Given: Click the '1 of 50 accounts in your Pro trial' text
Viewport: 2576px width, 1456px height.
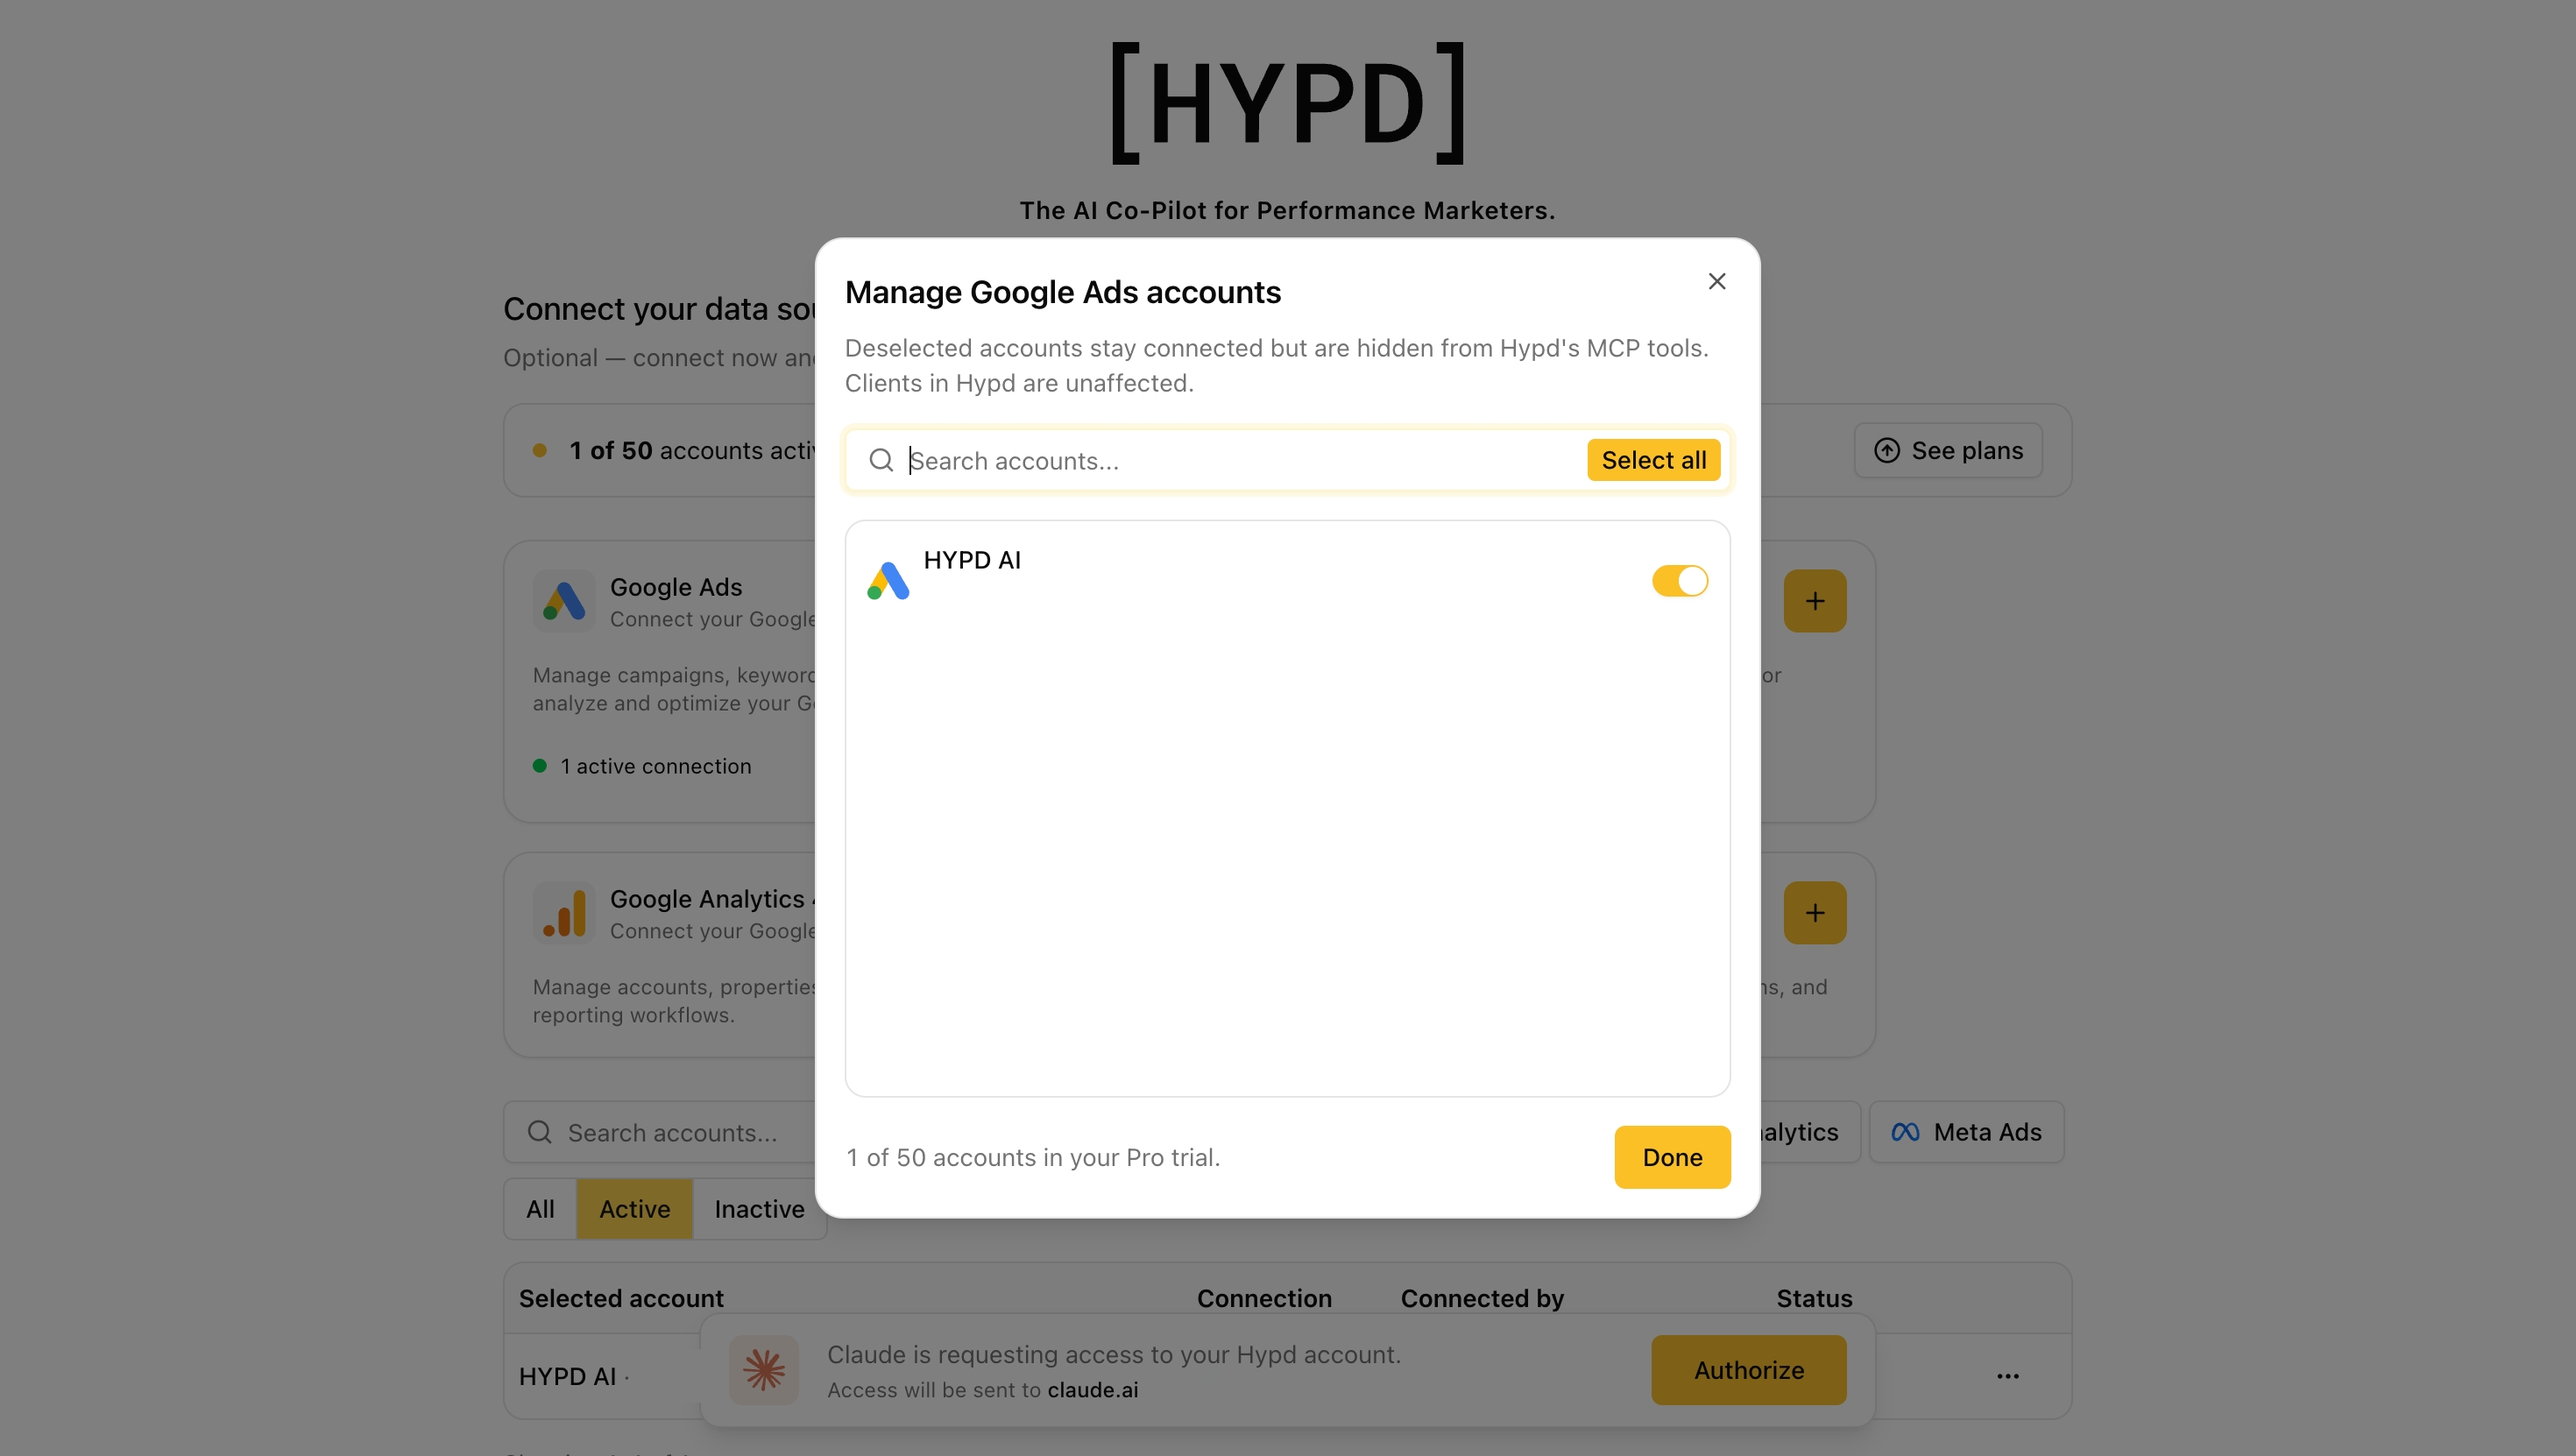Looking at the screenshot, I should 1033,1157.
